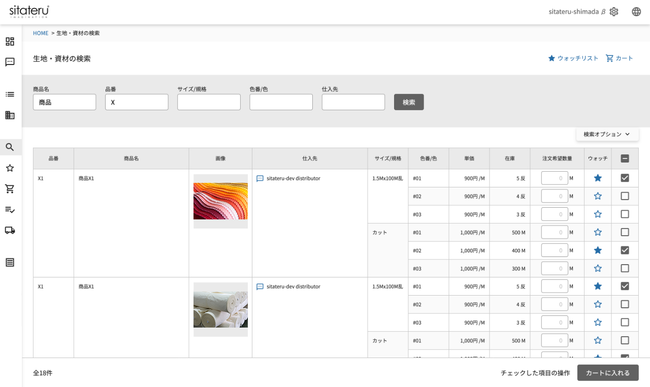This screenshot has width=650, height=387.
Task: Open the カート link at top right
Action: pyautogui.click(x=619, y=58)
